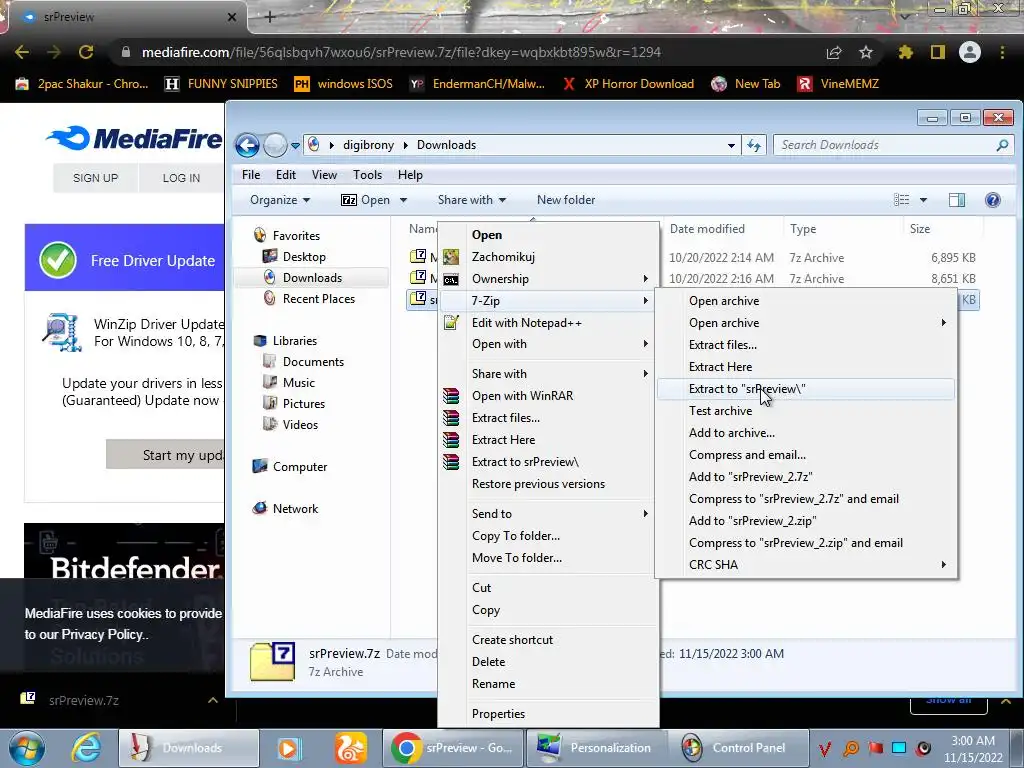Select Test archive in 7-Zip submenu
Screen dimensions: 1024x768
[x=806, y=411]
